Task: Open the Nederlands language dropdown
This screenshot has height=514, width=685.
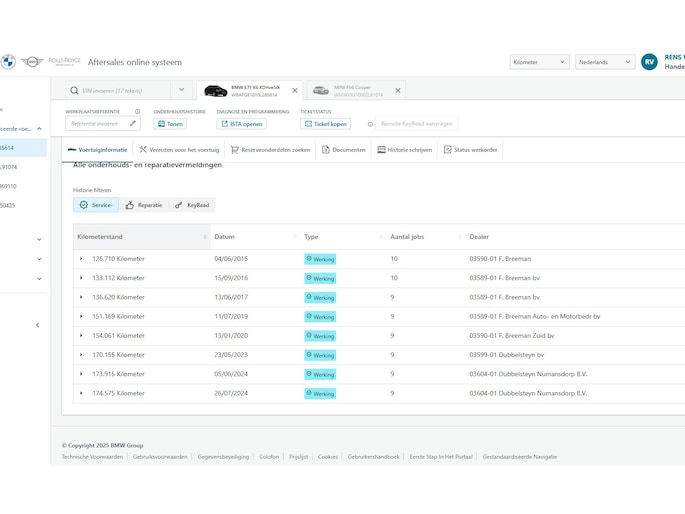Action: (x=604, y=62)
